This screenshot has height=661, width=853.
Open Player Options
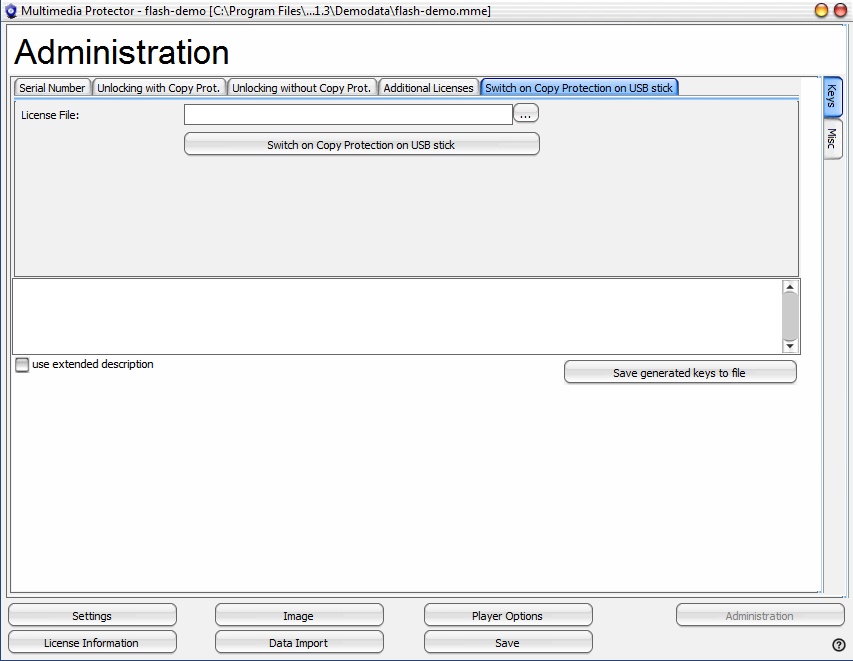(508, 616)
